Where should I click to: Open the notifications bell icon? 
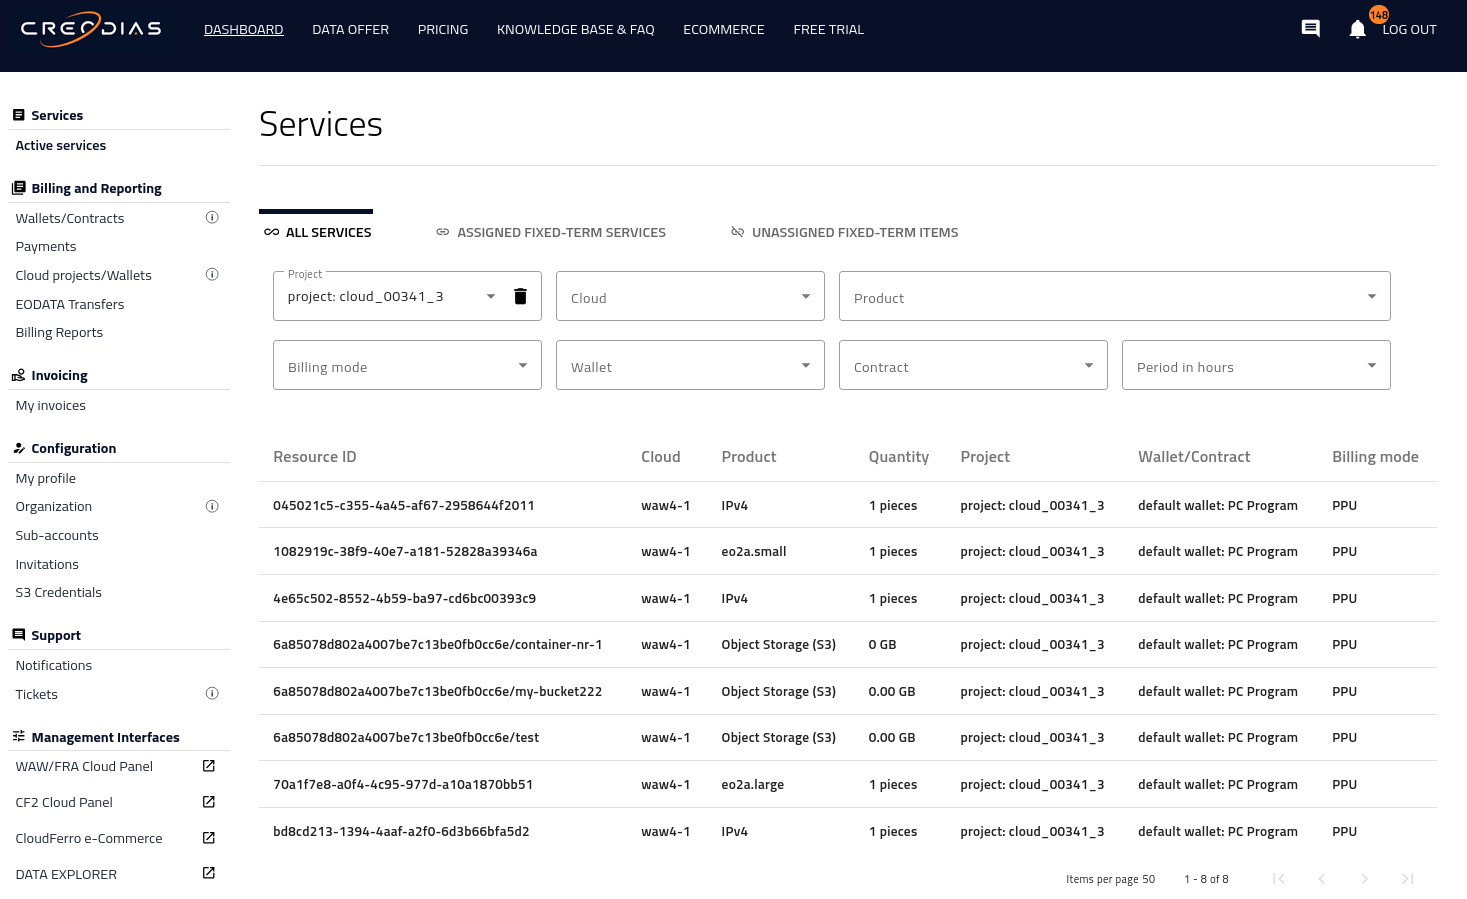pos(1356,30)
